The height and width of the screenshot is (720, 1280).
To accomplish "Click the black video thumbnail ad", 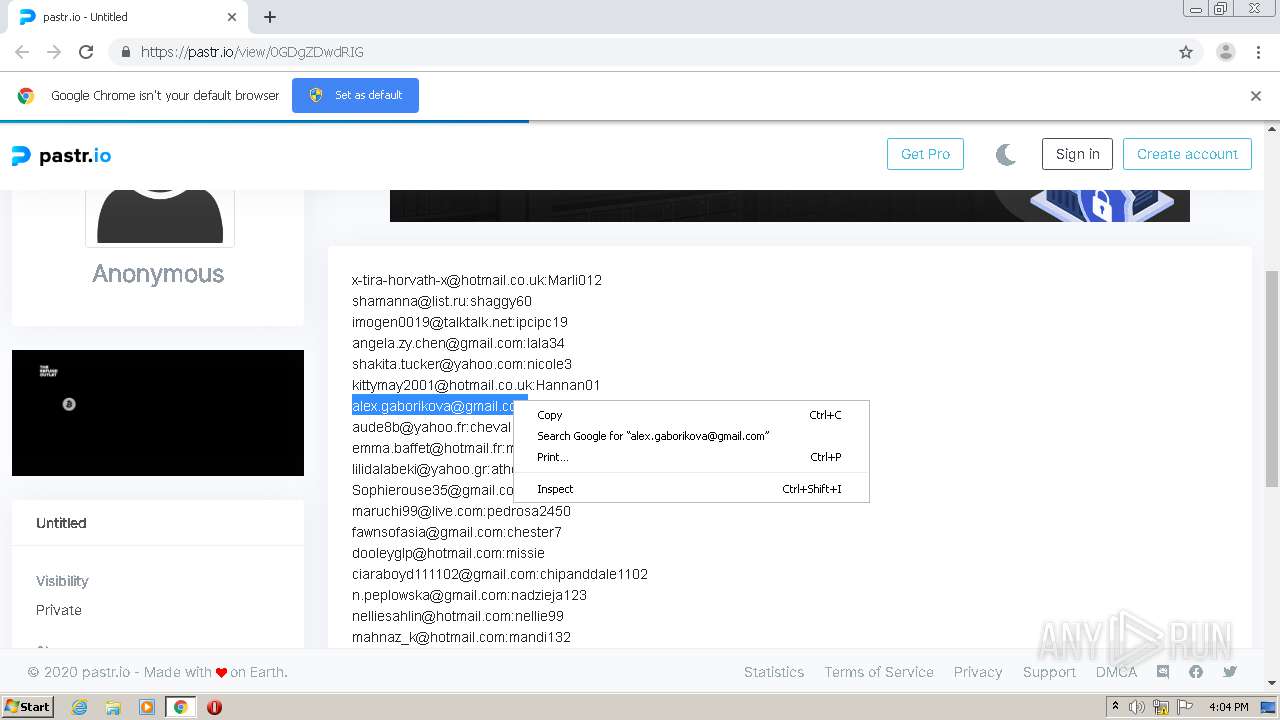I will (158, 413).
